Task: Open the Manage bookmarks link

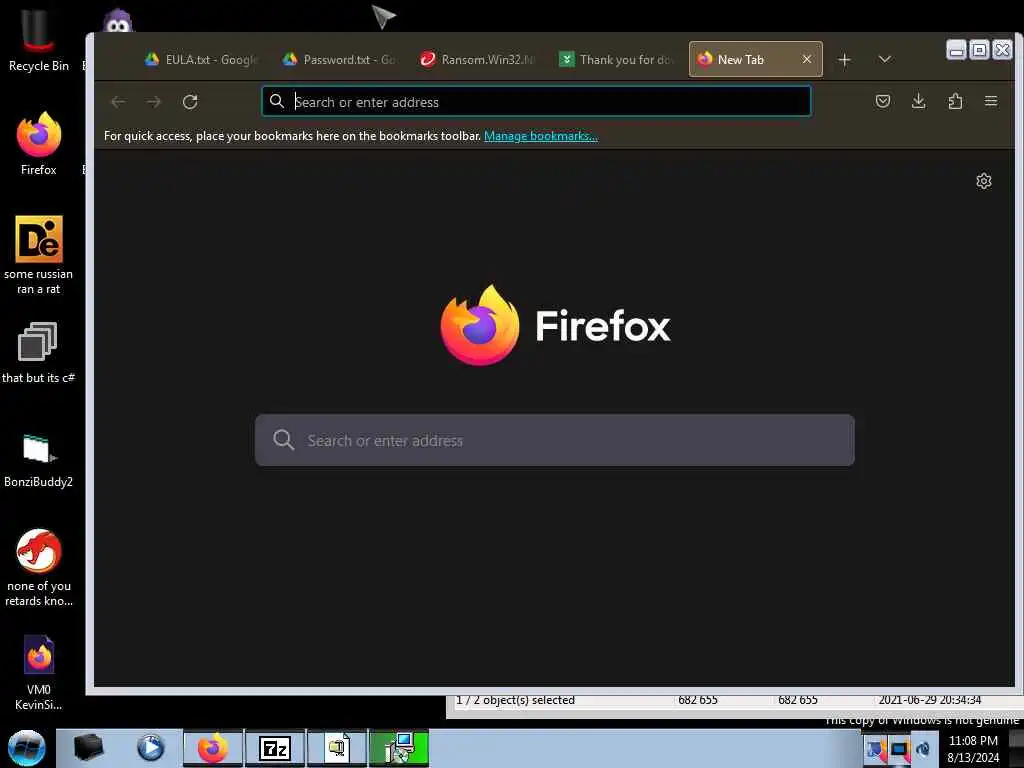Action: [x=541, y=136]
